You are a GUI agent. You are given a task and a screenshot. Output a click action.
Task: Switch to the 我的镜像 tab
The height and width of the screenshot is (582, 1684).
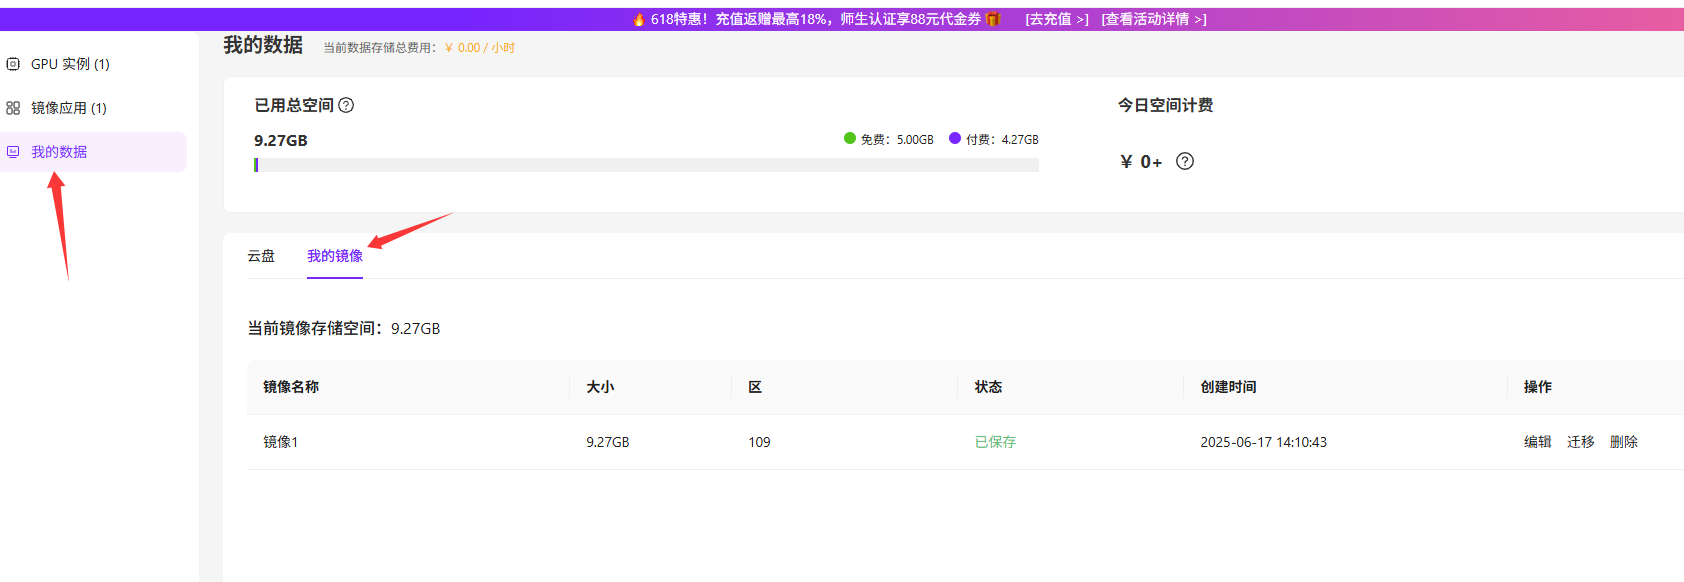pos(335,256)
